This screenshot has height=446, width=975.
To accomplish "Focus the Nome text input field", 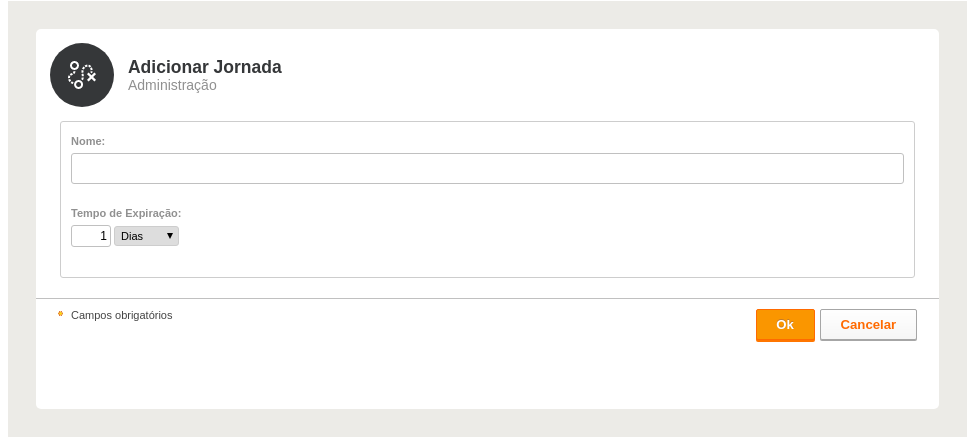I will tap(487, 169).
